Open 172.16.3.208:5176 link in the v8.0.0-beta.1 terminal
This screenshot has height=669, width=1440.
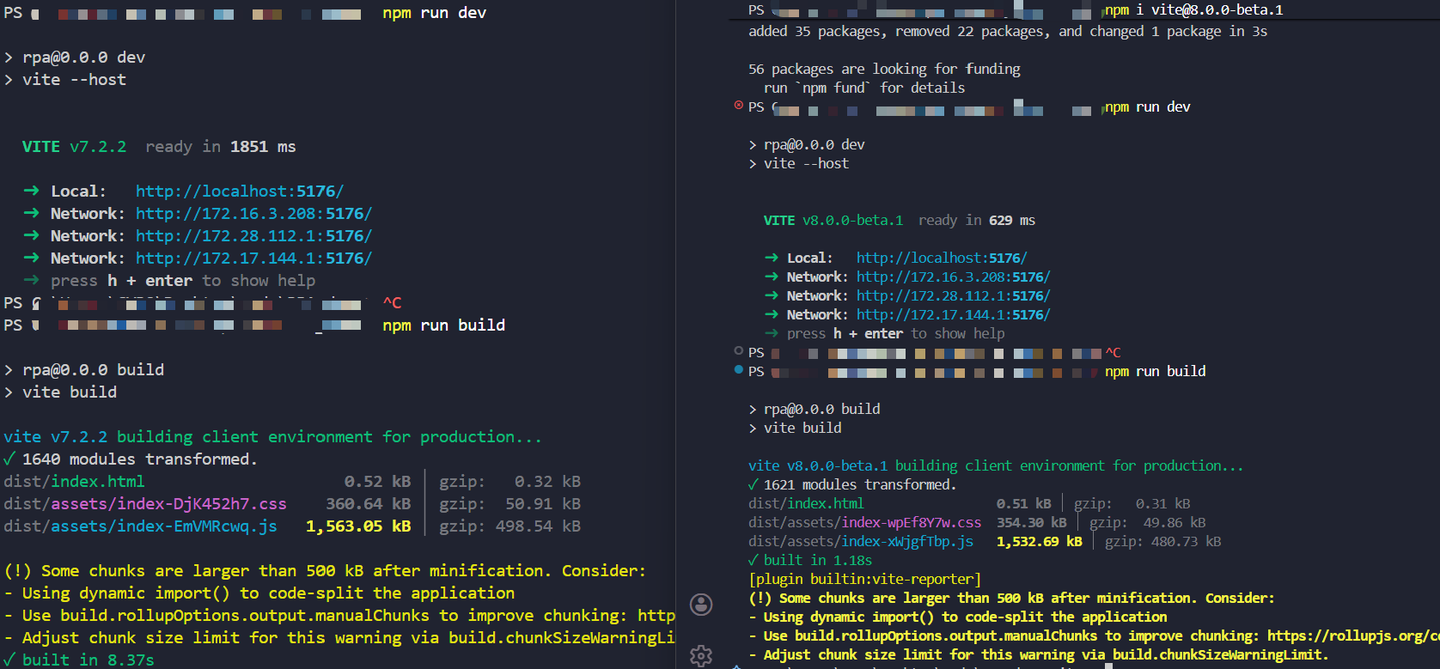coord(953,277)
